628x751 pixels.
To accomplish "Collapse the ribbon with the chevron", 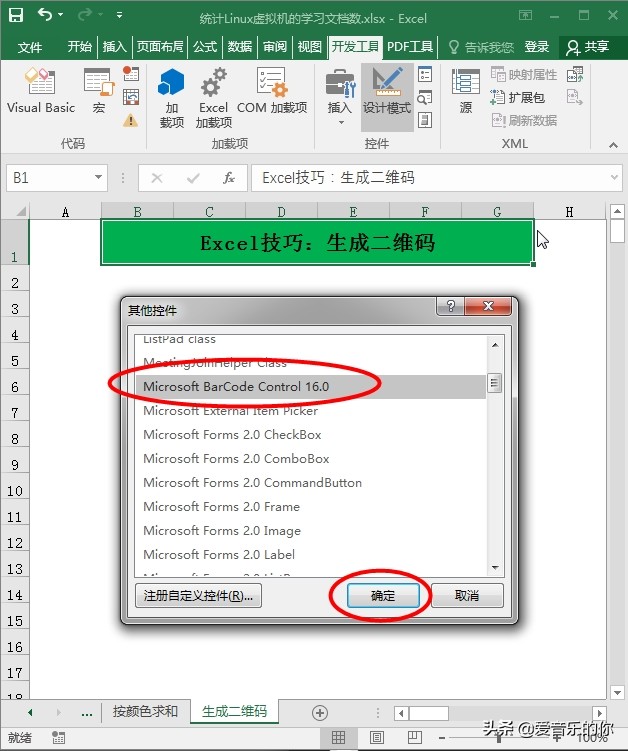I will point(613,144).
